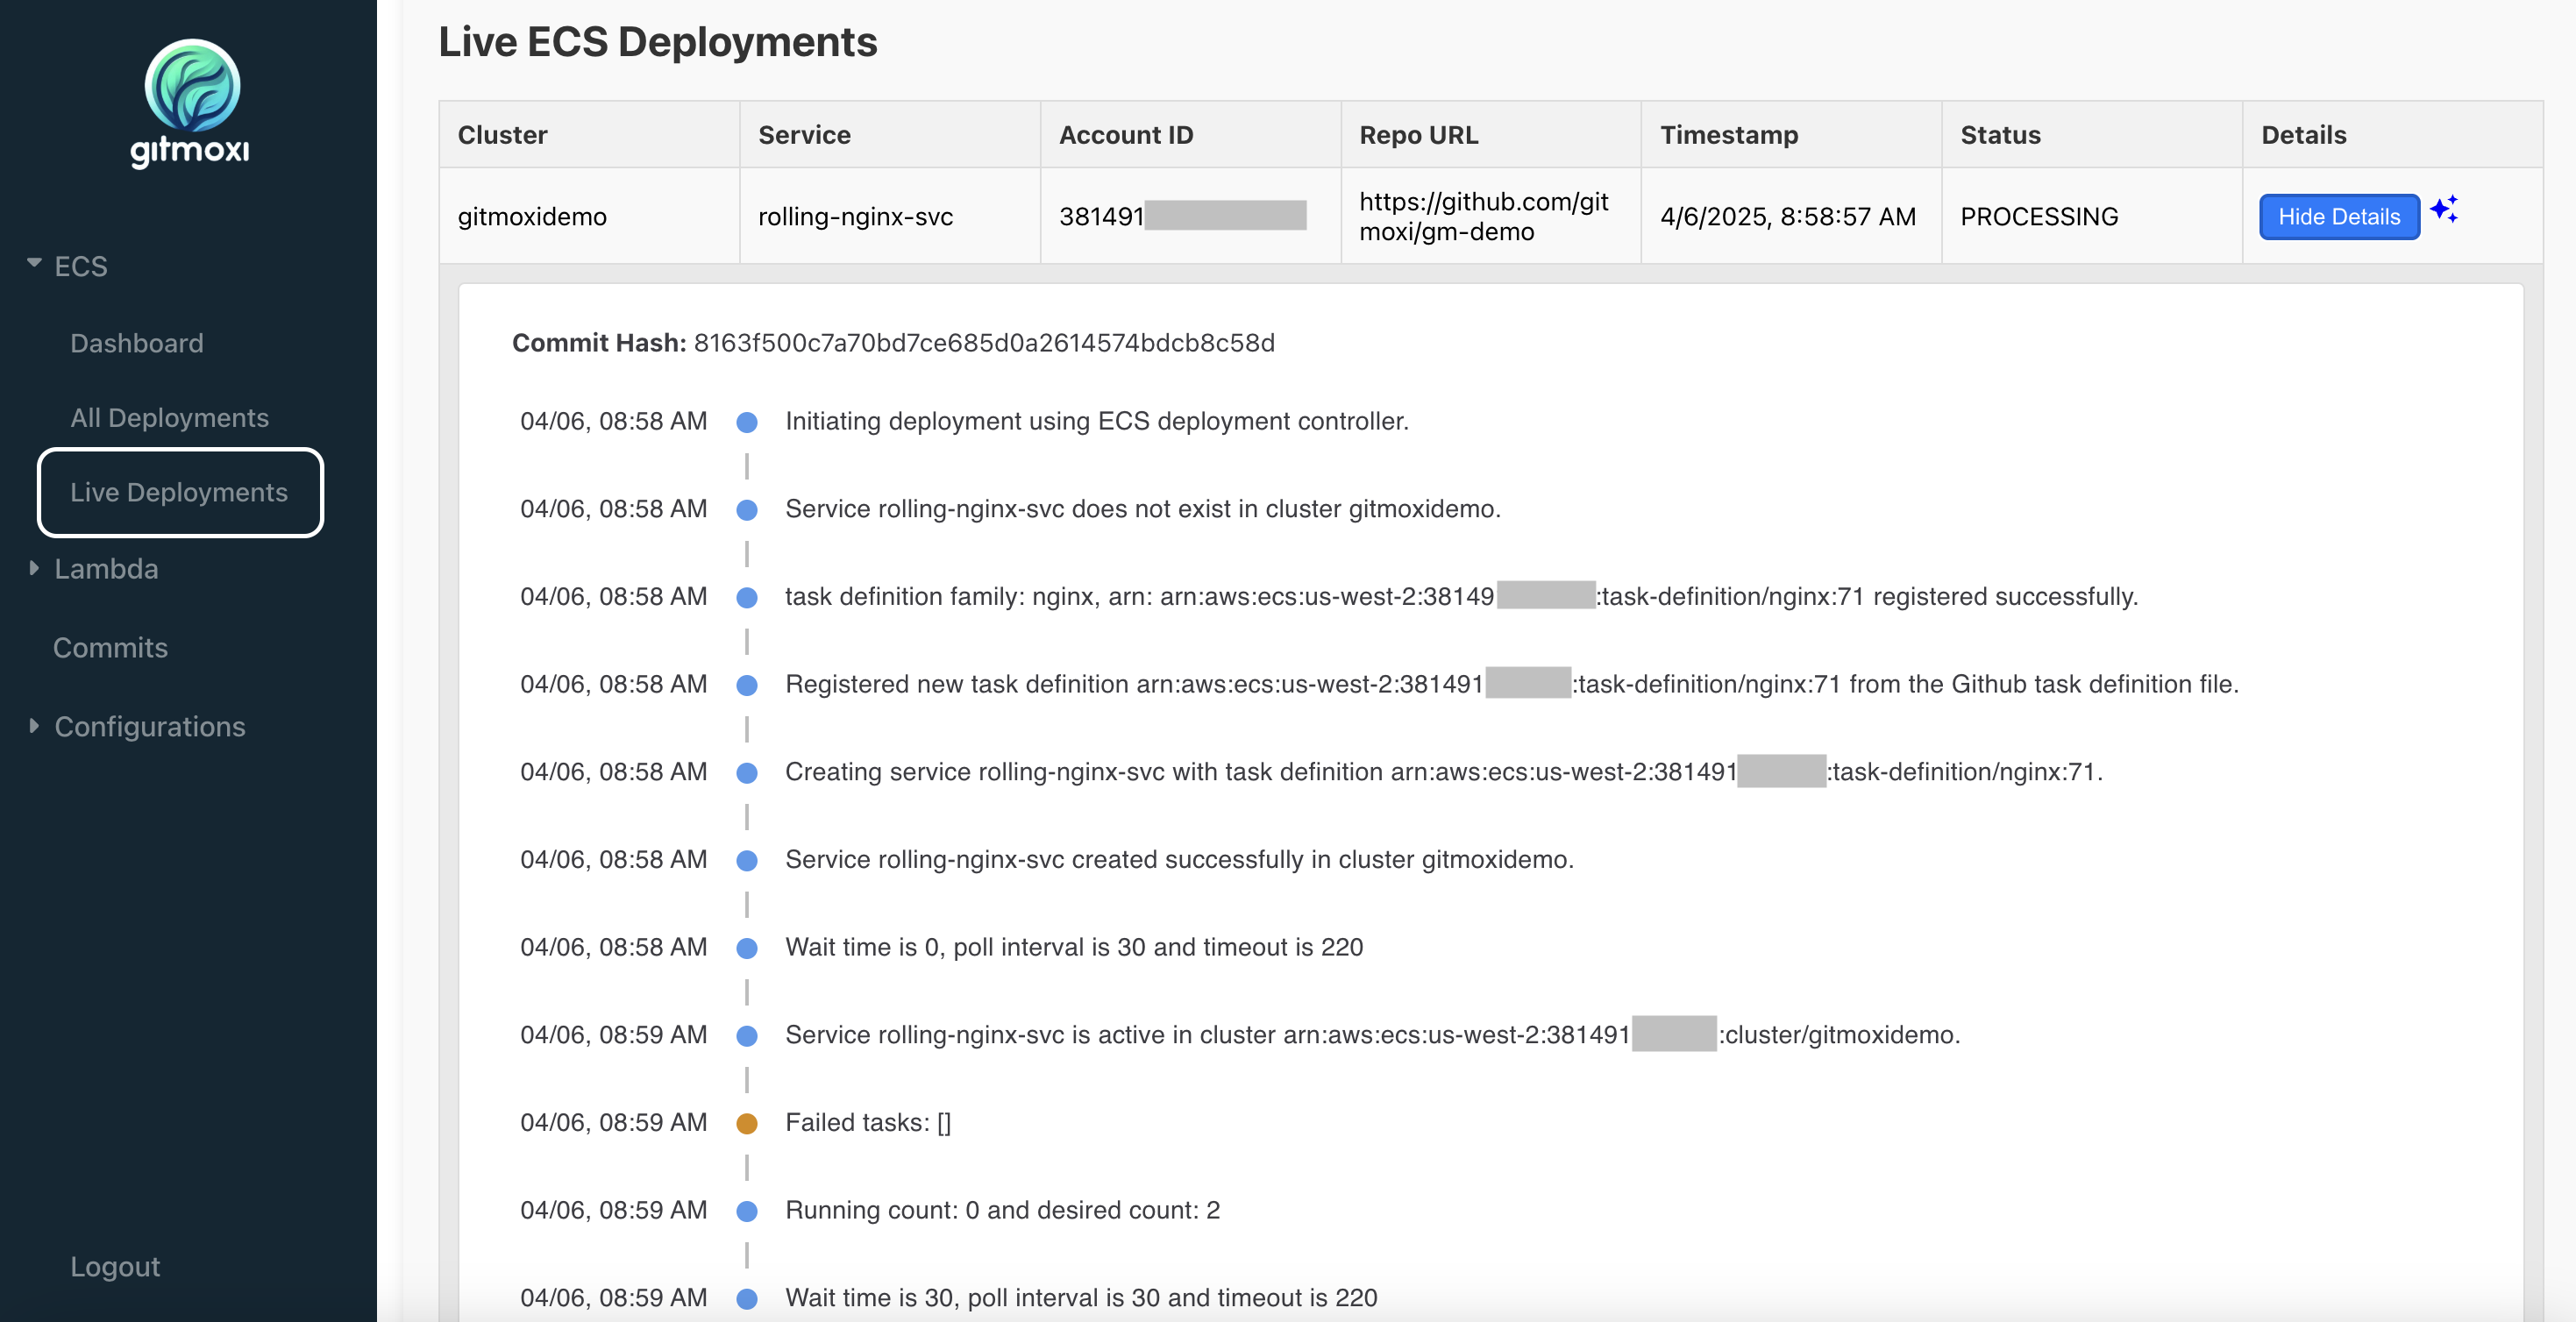Image resolution: width=2576 pixels, height=1322 pixels.
Task: Click the dot beside 'created successfully' entry
Action: coord(747,861)
